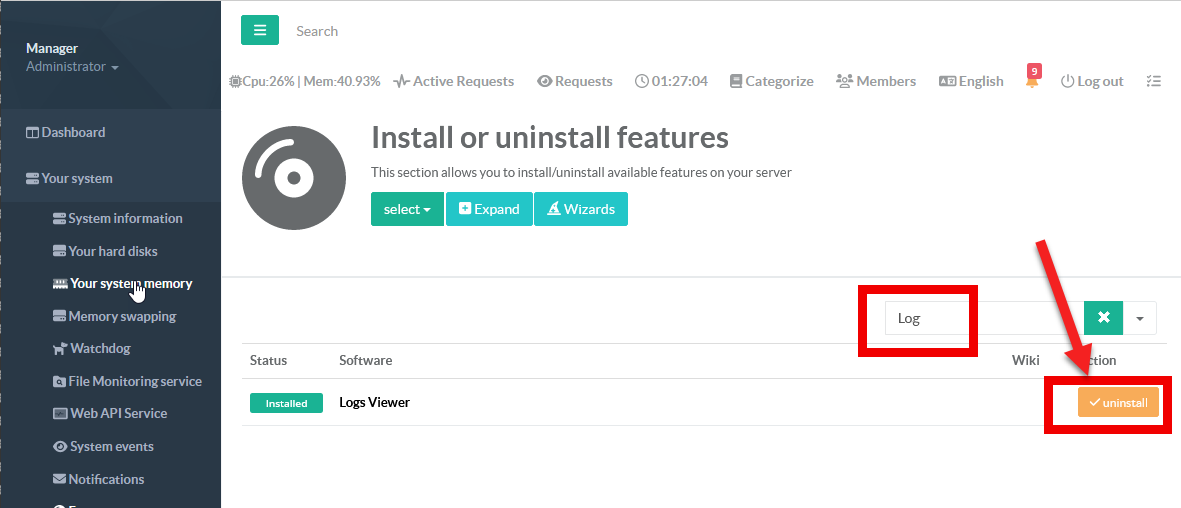
Task: Clear the search filter with X button
Action: click(1104, 317)
